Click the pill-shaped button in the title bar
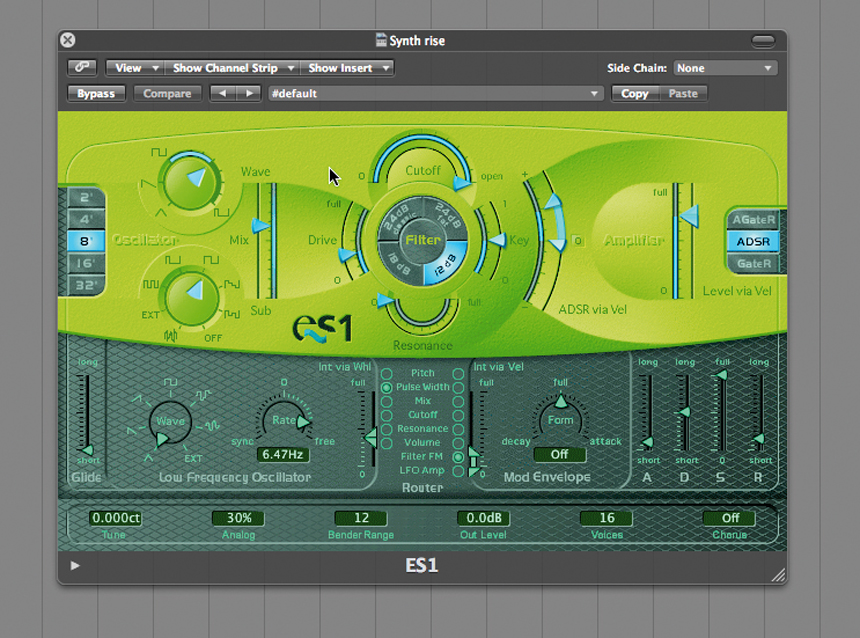Screen dimensions: 860x638 coord(763,41)
